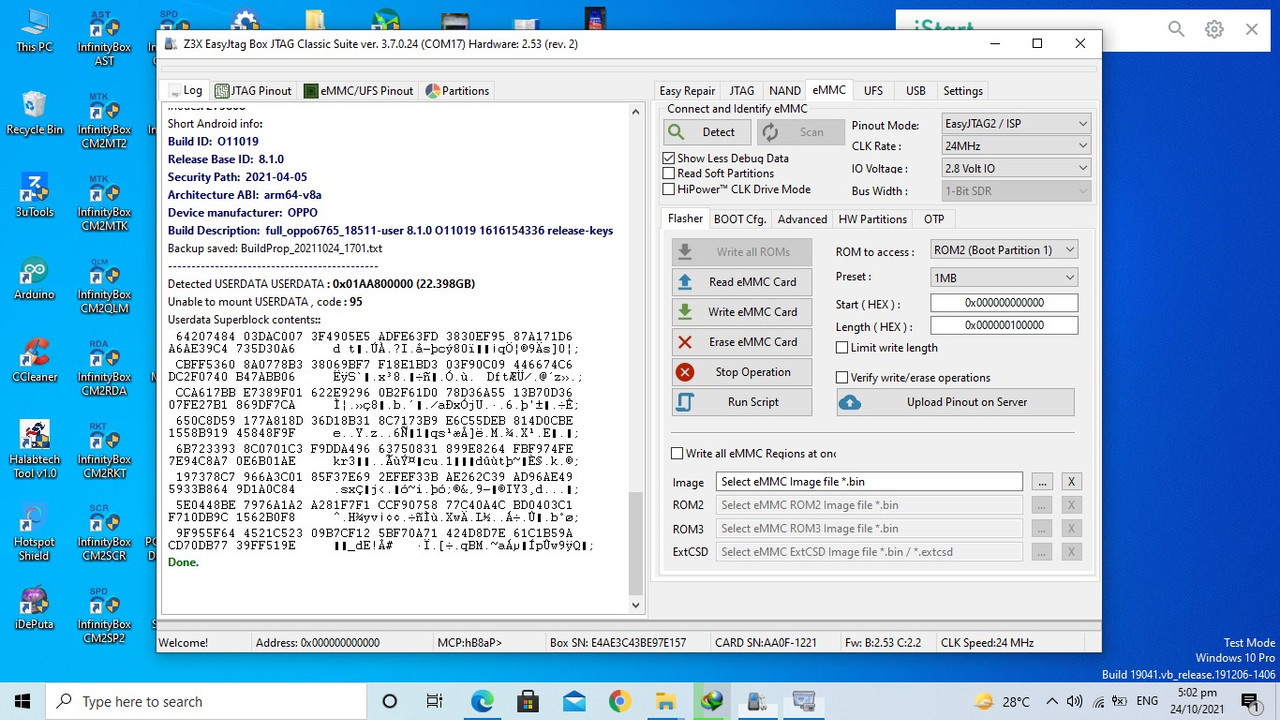Switch to the Easy Repair tab
The width and height of the screenshot is (1280, 720).
point(687,91)
